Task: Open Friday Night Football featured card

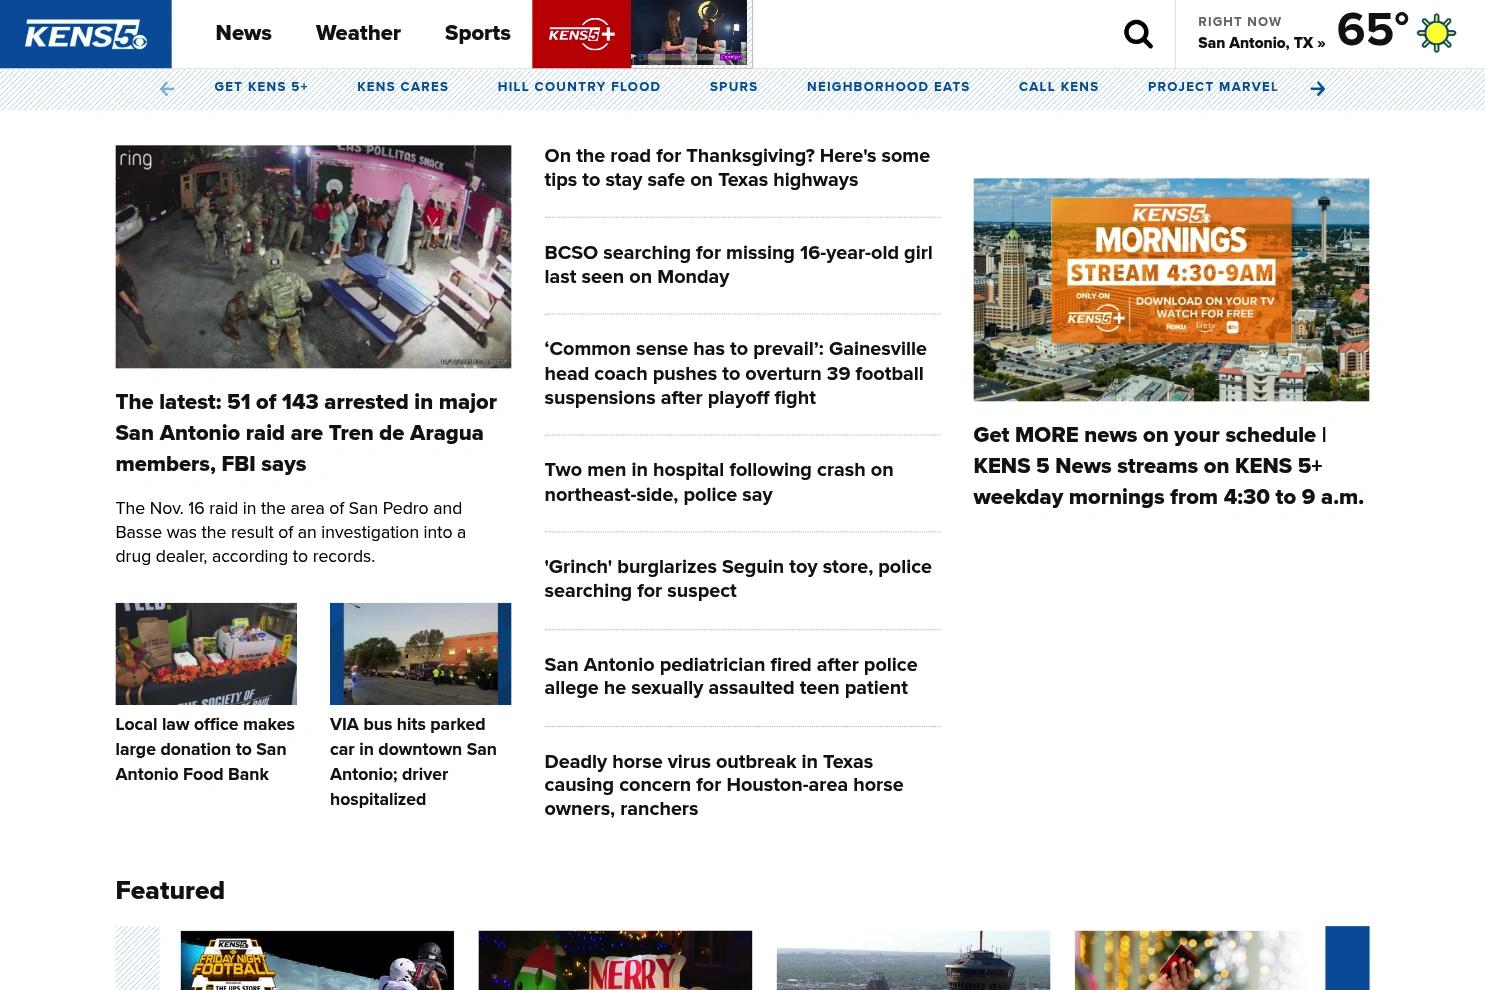Action: point(317,960)
